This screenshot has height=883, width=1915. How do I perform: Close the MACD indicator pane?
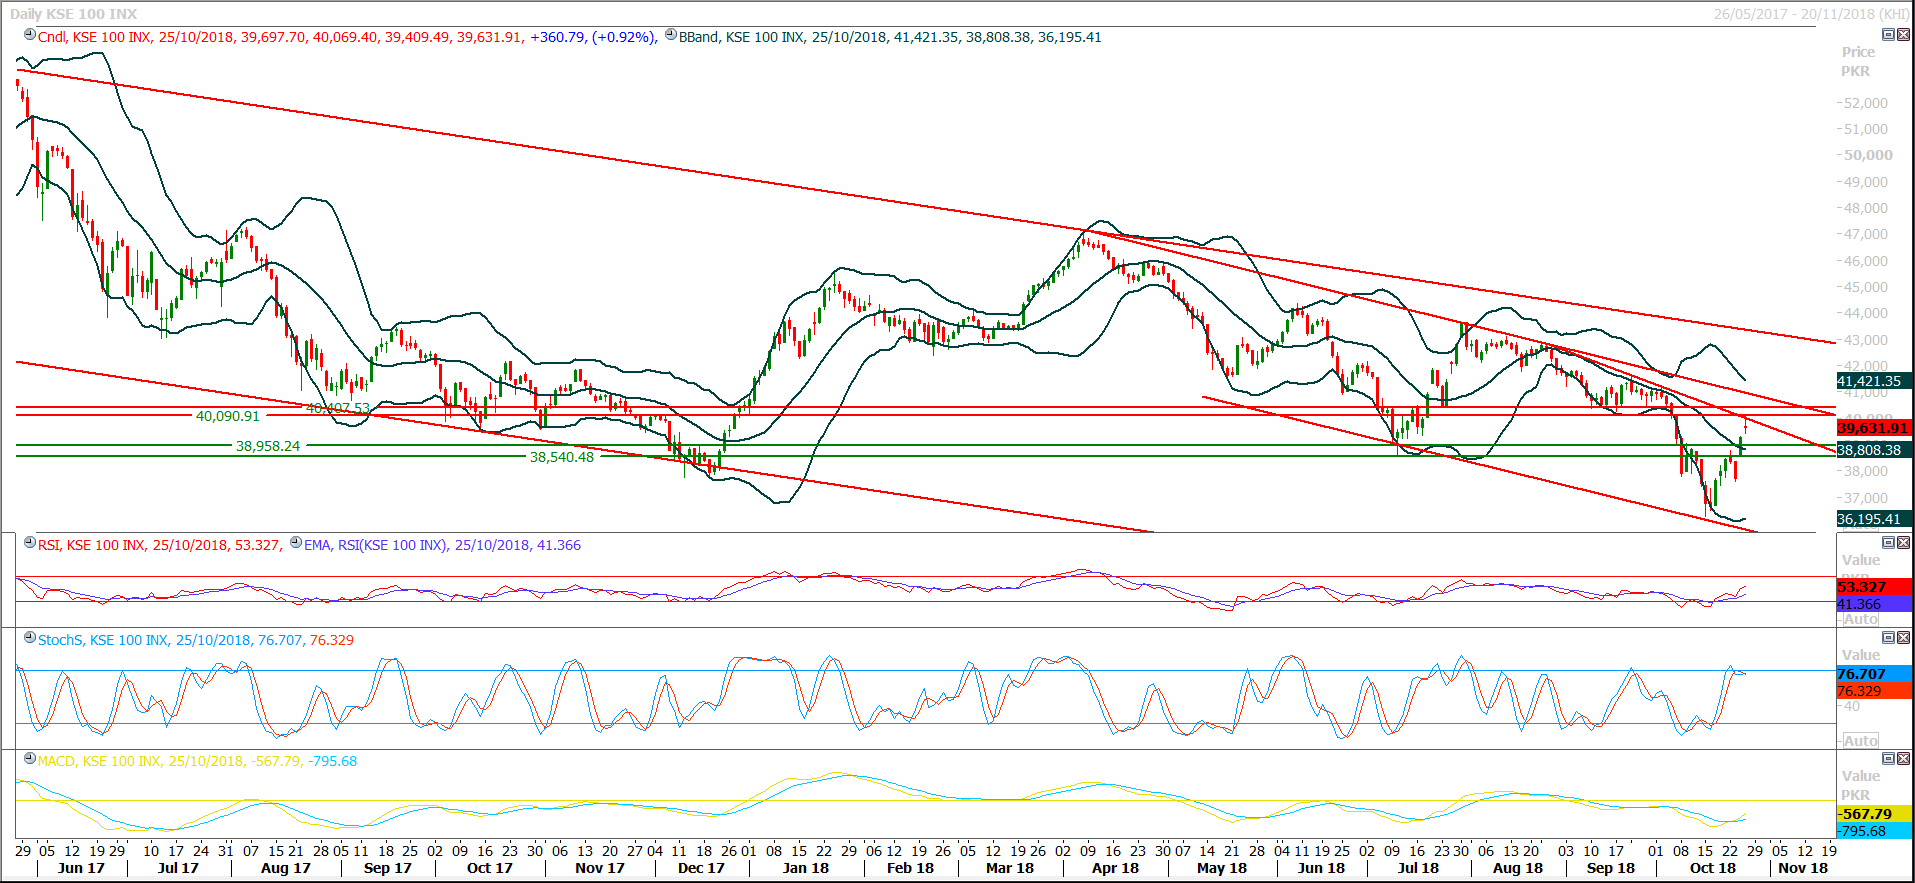pyautogui.click(x=1903, y=759)
